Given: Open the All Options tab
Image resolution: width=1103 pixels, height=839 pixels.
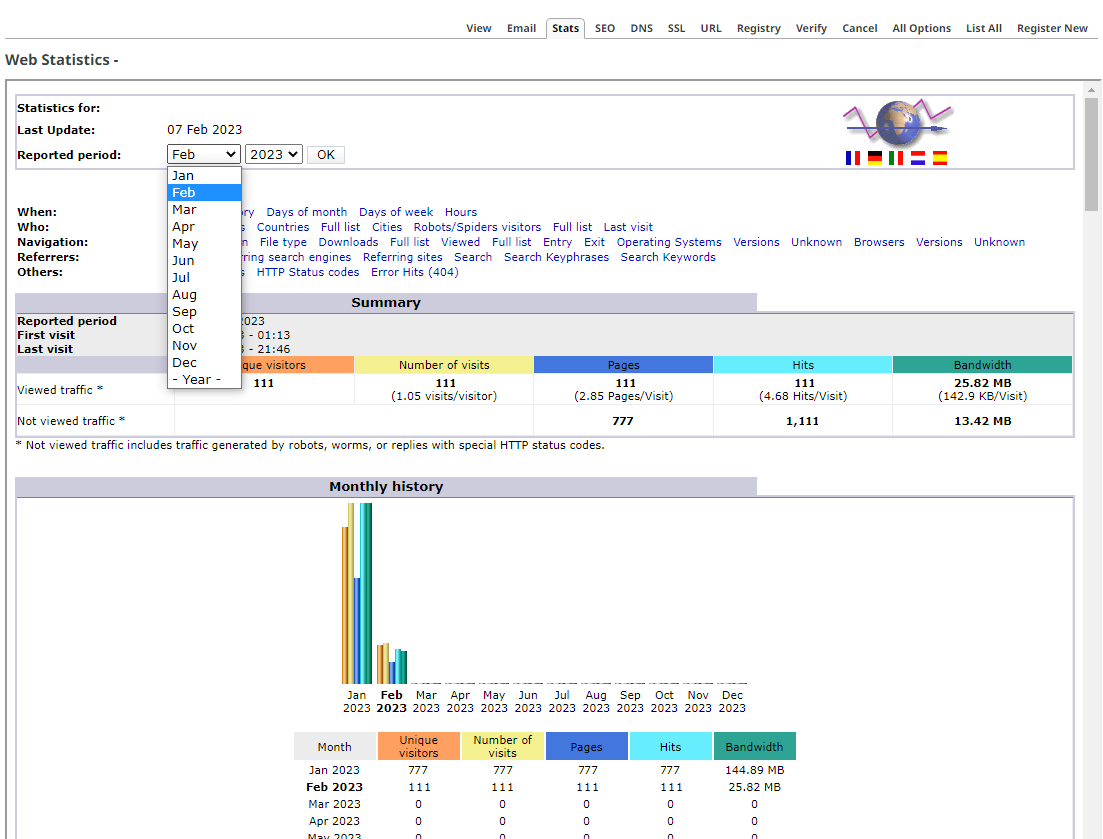Looking at the screenshot, I should tap(922, 28).
